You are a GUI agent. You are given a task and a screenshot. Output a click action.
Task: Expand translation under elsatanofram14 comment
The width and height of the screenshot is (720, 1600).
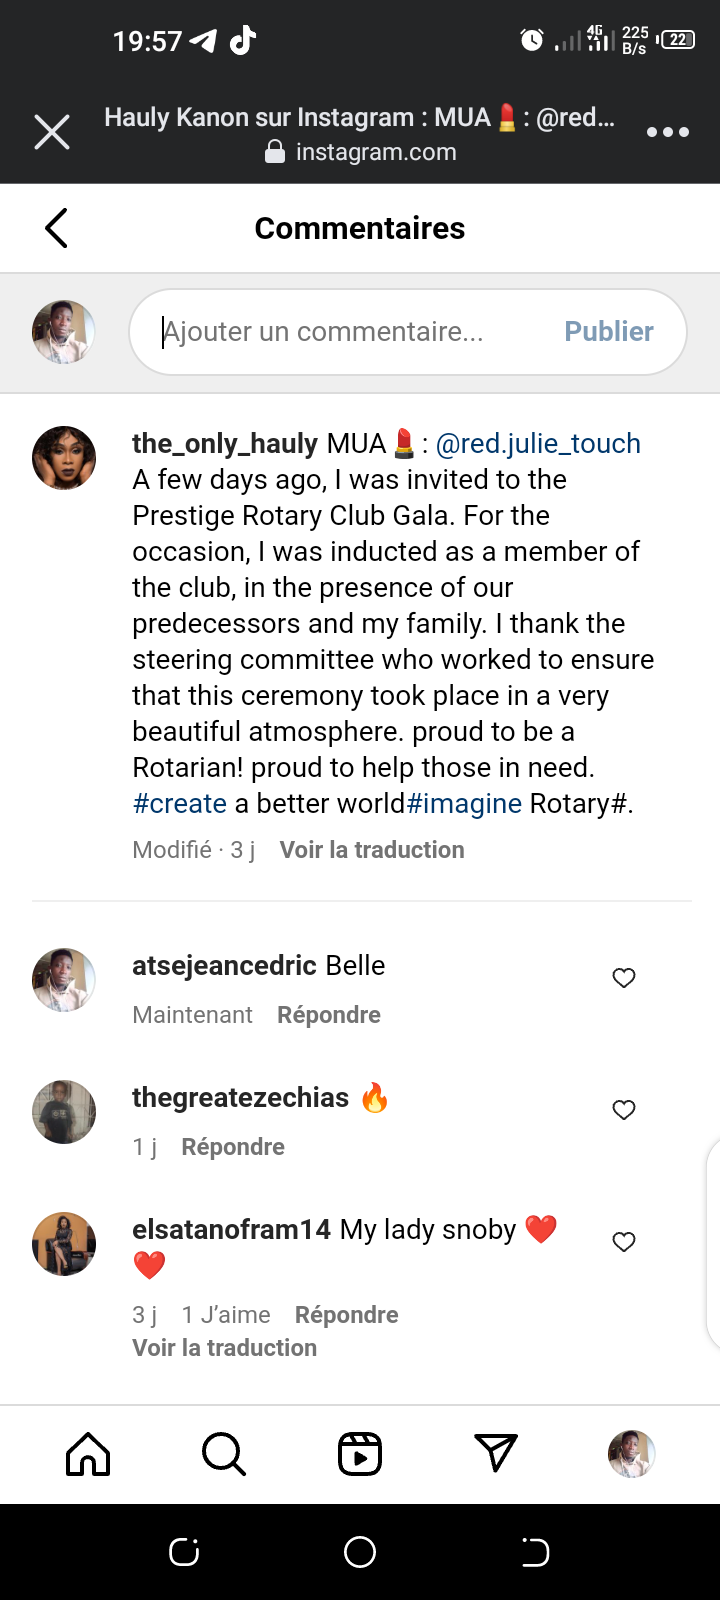click(x=225, y=1348)
